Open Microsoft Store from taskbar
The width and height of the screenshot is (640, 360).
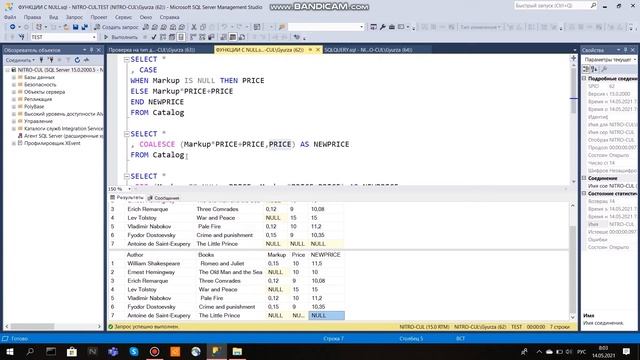coord(72,351)
